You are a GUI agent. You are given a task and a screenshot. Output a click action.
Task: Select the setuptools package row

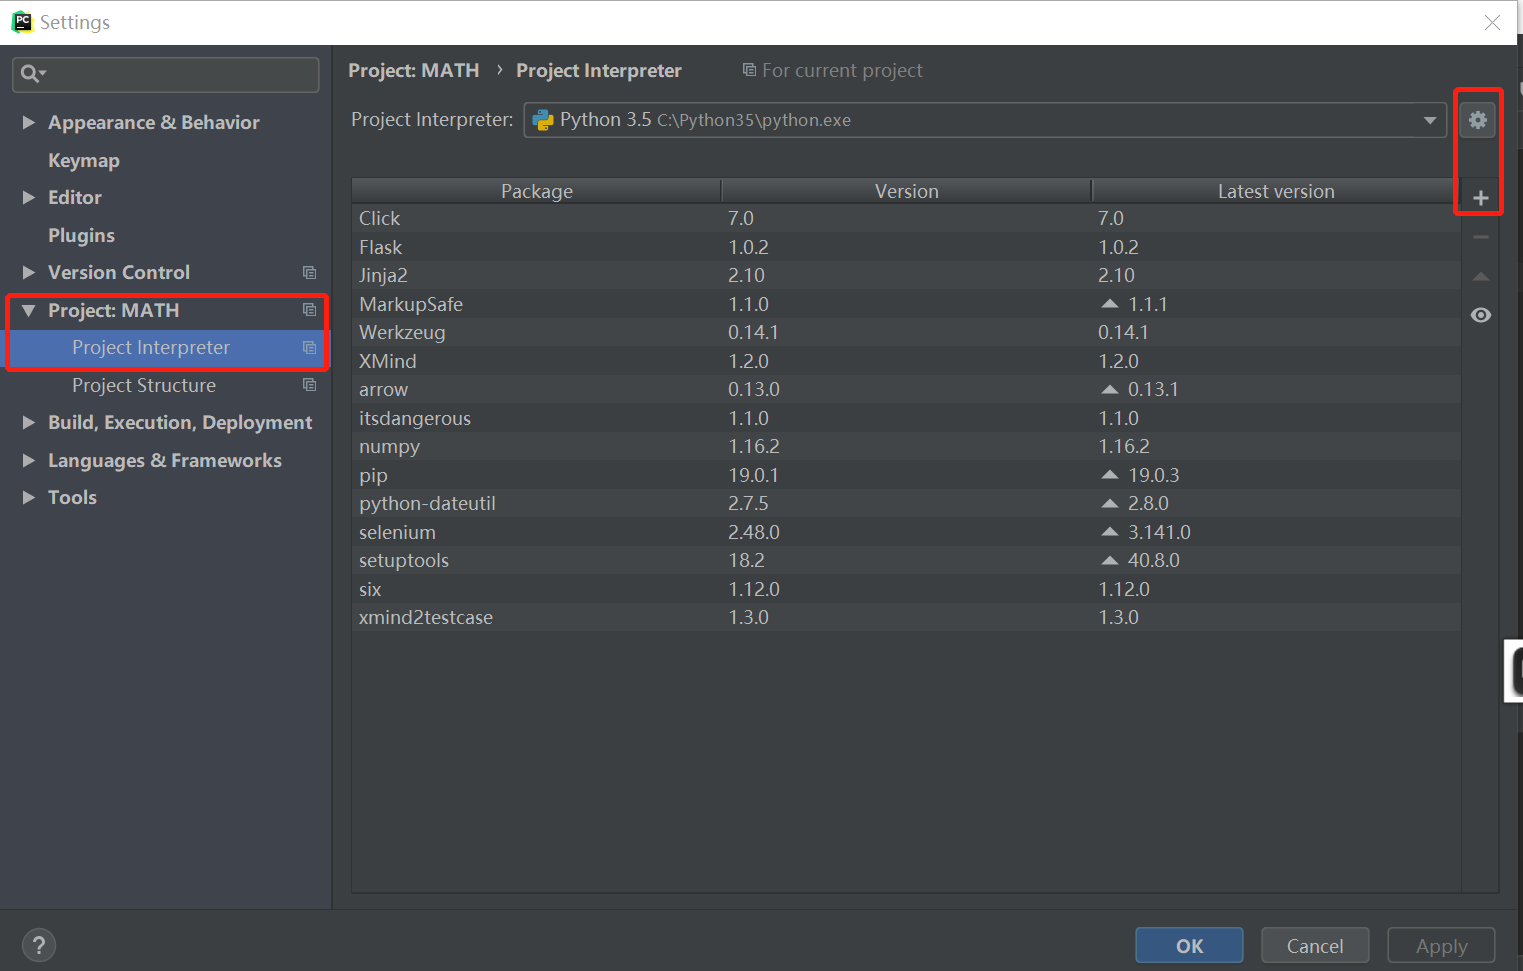click(906, 560)
